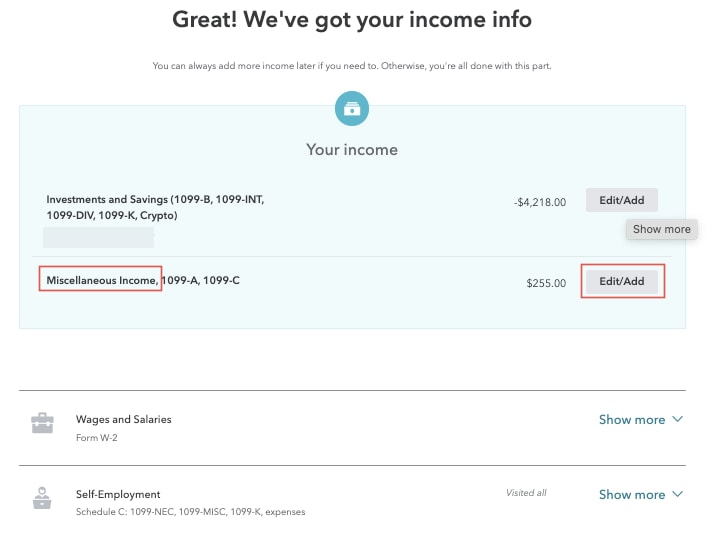Click Investments and Savings label text
The image size is (717, 536).
pyautogui.click(x=155, y=207)
